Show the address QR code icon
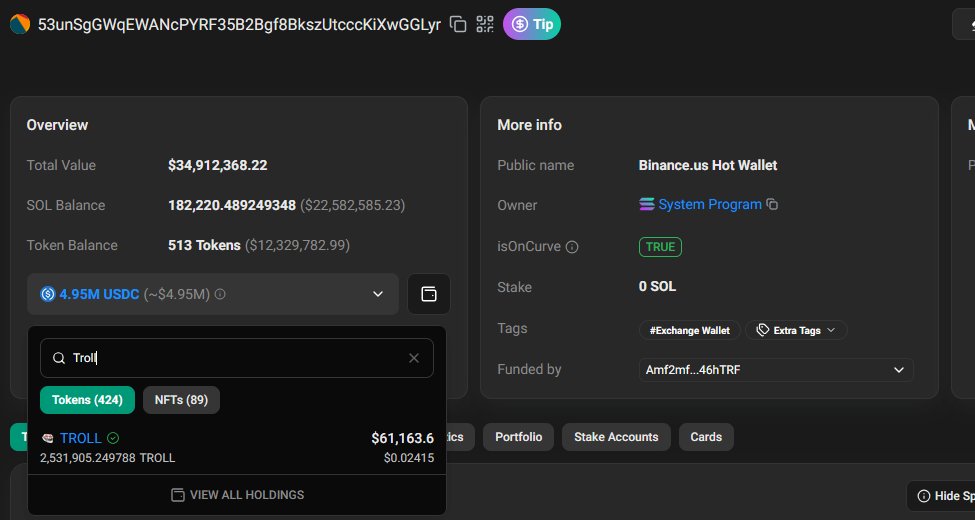The width and height of the screenshot is (975, 520). 485,24
